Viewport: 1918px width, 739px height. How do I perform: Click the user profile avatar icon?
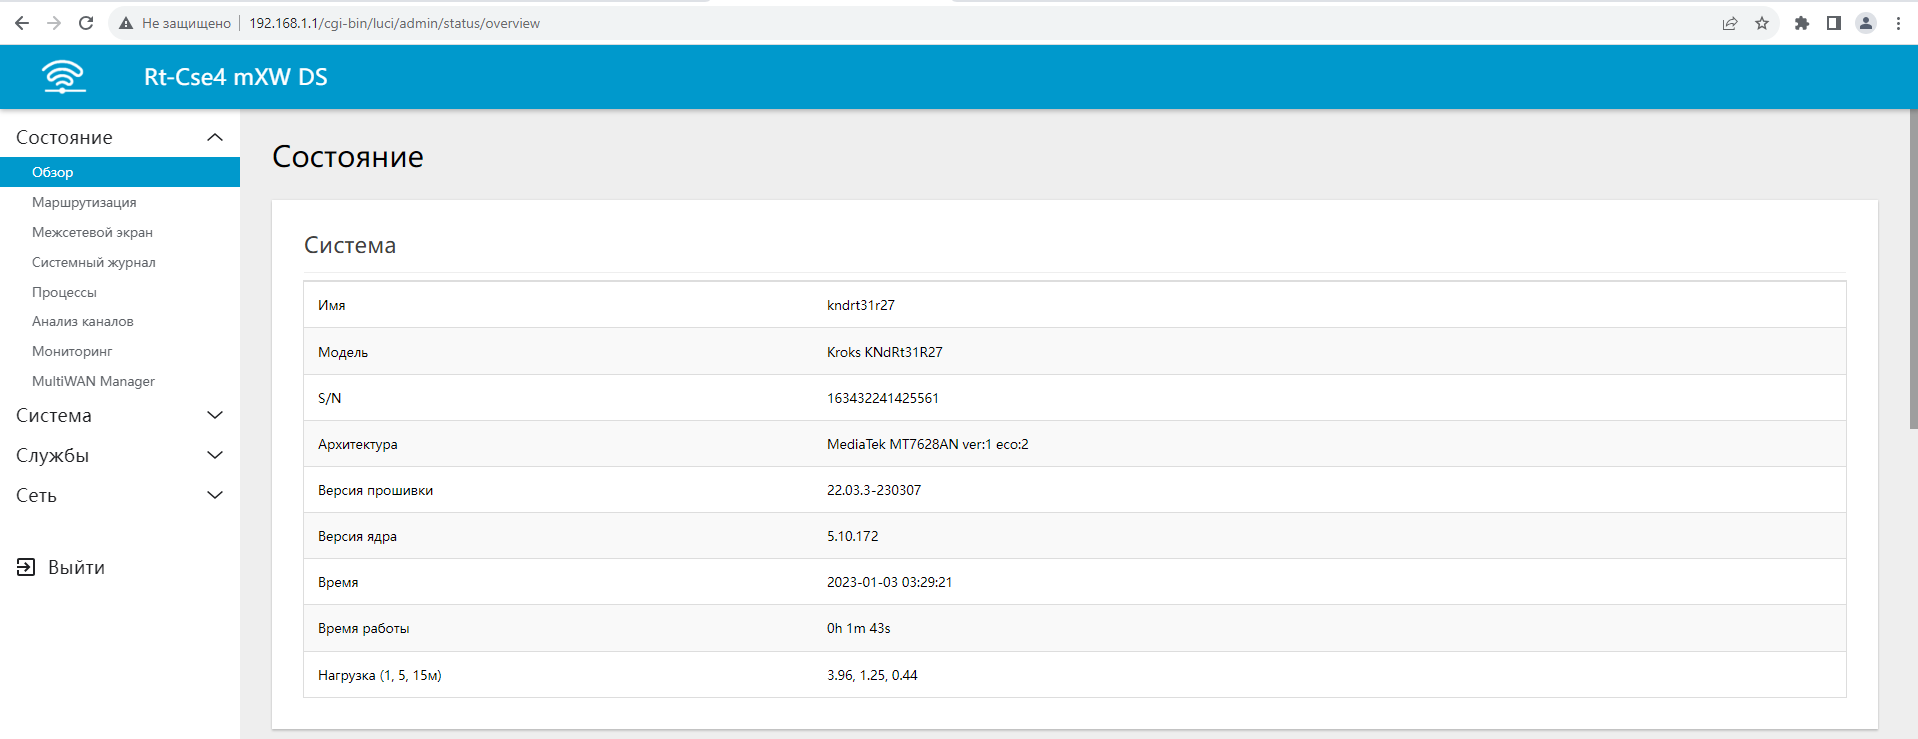tap(1866, 23)
